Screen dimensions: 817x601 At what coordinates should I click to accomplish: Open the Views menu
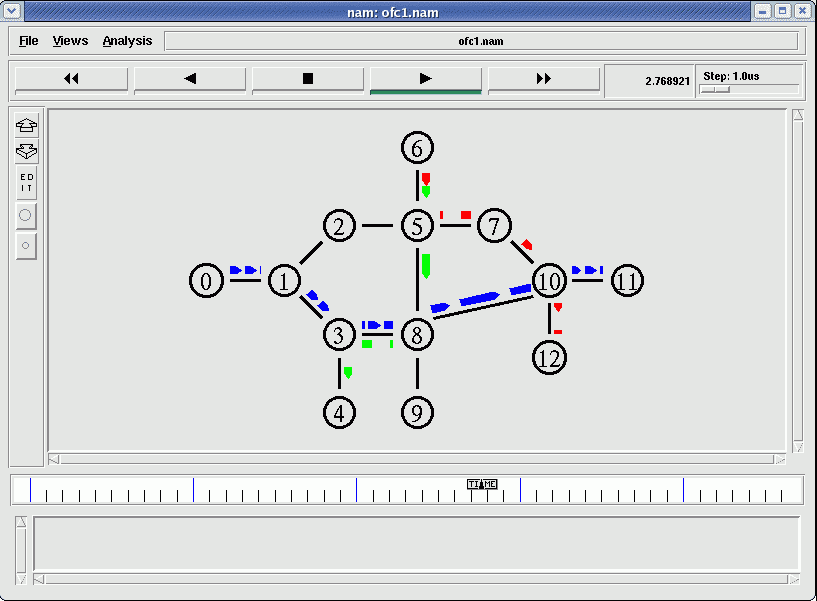point(70,41)
